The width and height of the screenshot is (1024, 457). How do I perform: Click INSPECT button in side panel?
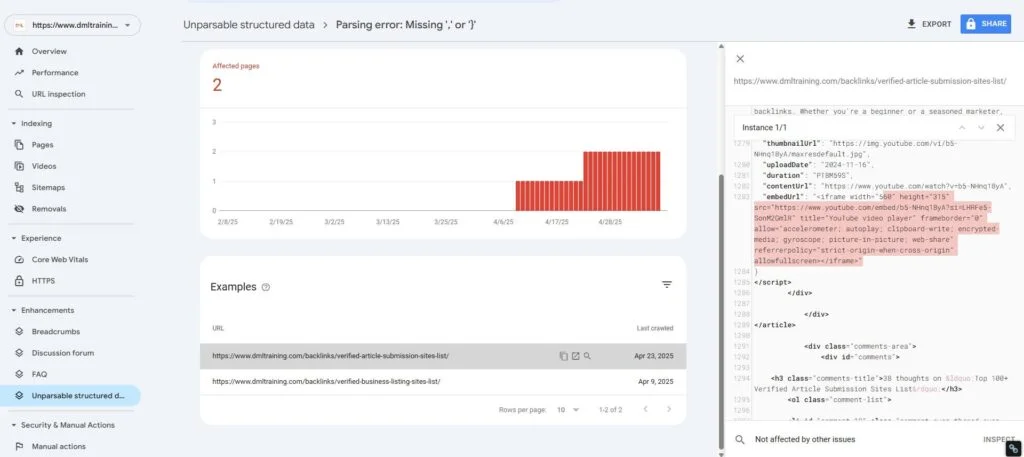[x=999, y=439]
